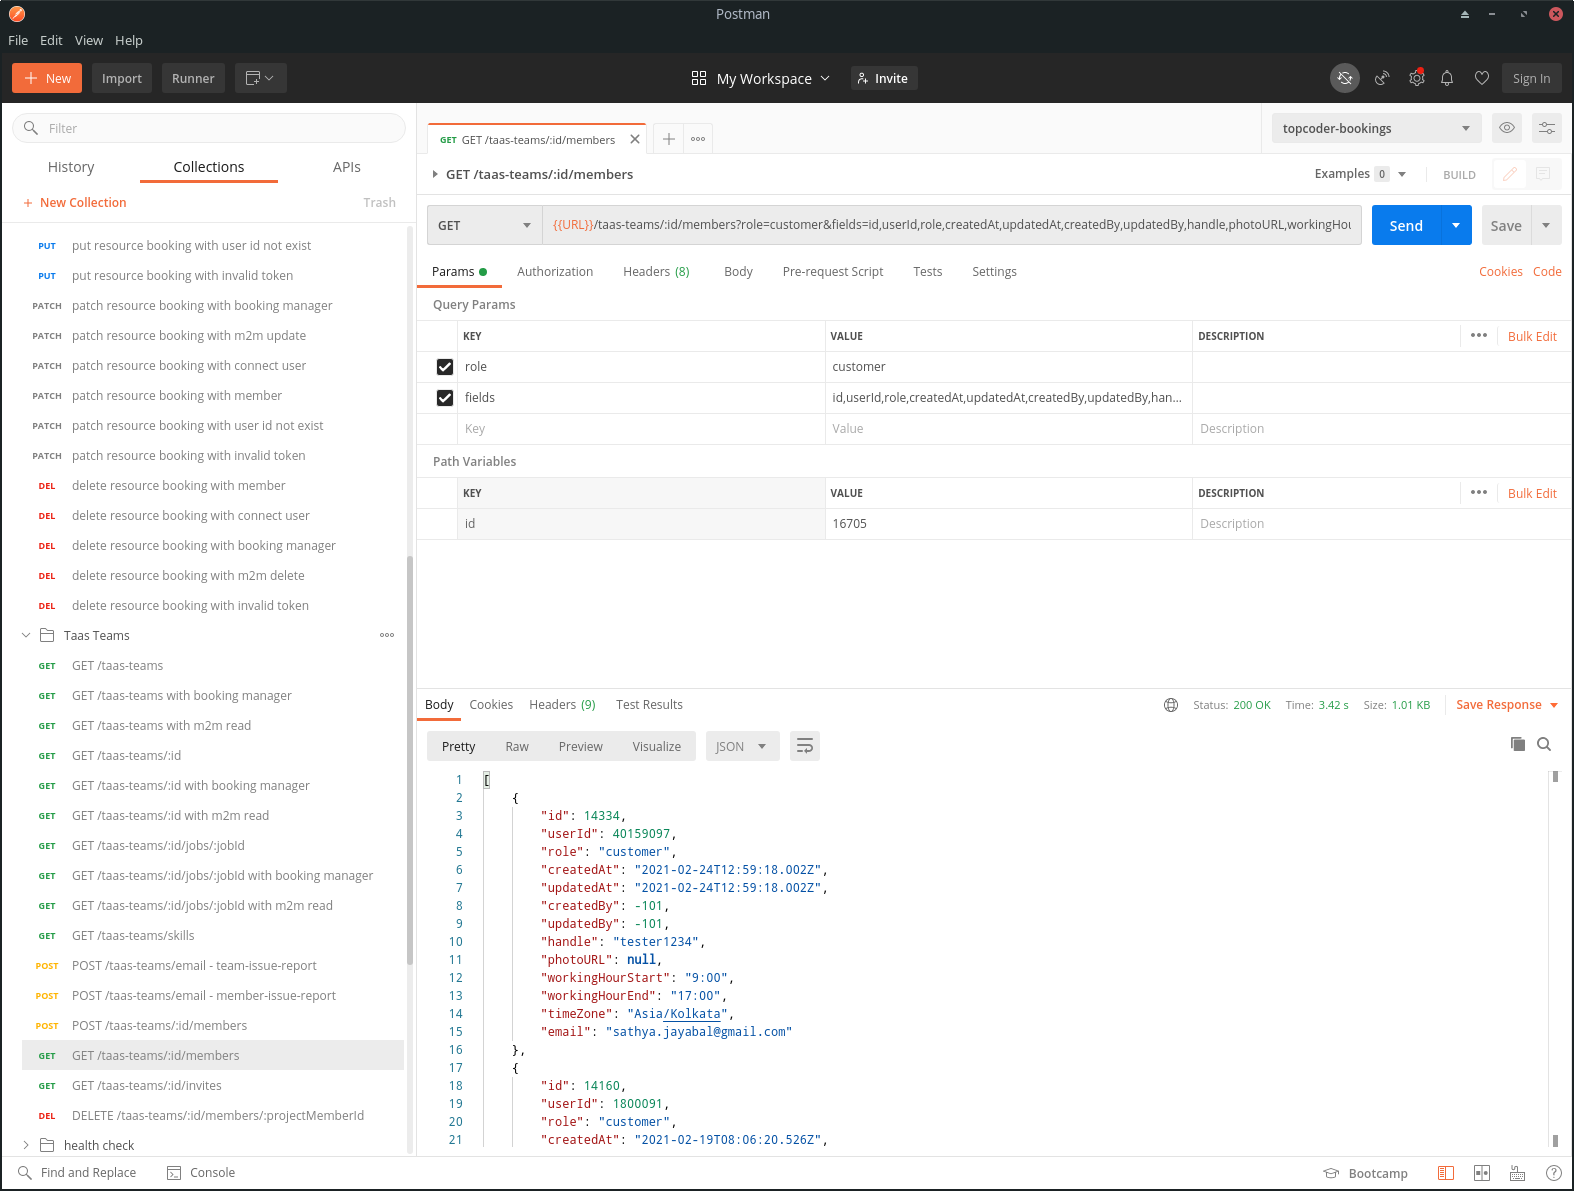Open environment quick look eye icon
1574x1191 pixels.
click(x=1507, y=128)
